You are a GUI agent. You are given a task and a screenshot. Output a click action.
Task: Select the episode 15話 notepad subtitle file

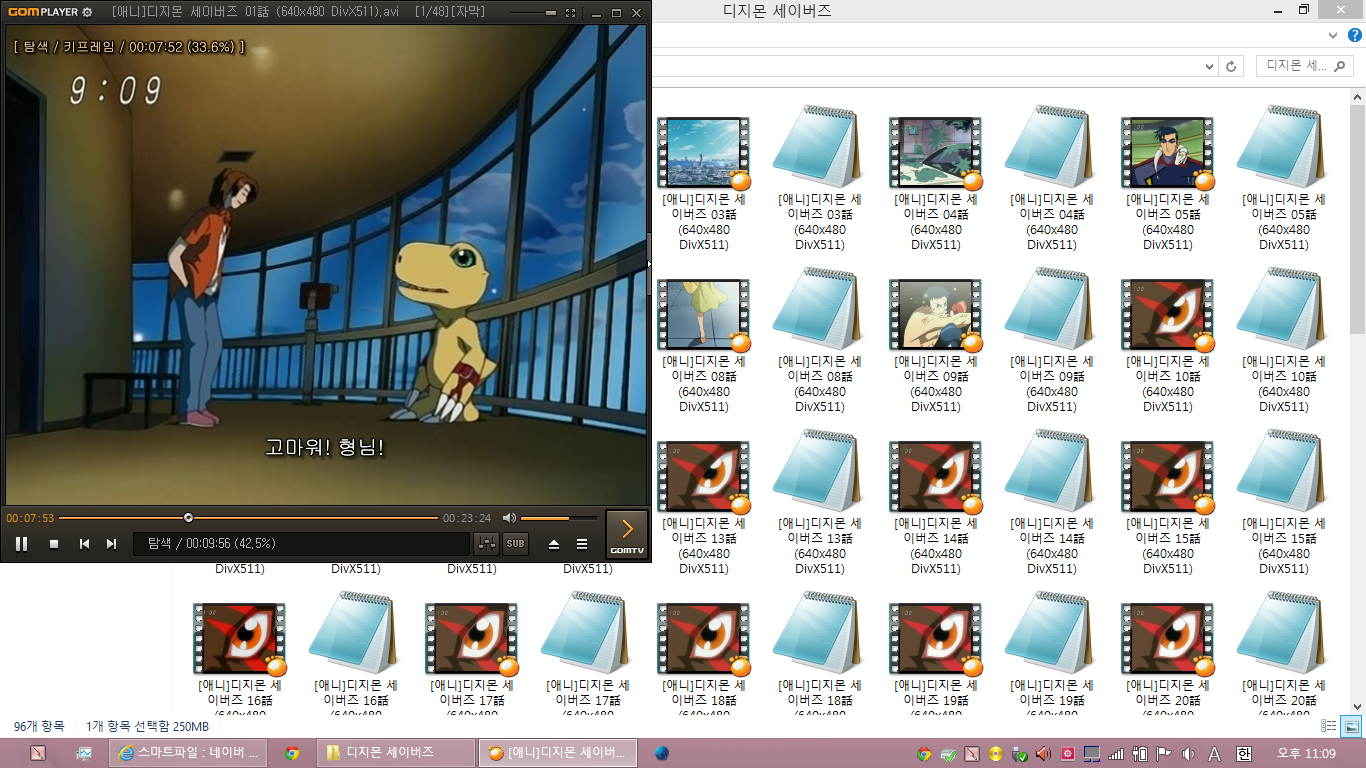(x=1283, y=502)
